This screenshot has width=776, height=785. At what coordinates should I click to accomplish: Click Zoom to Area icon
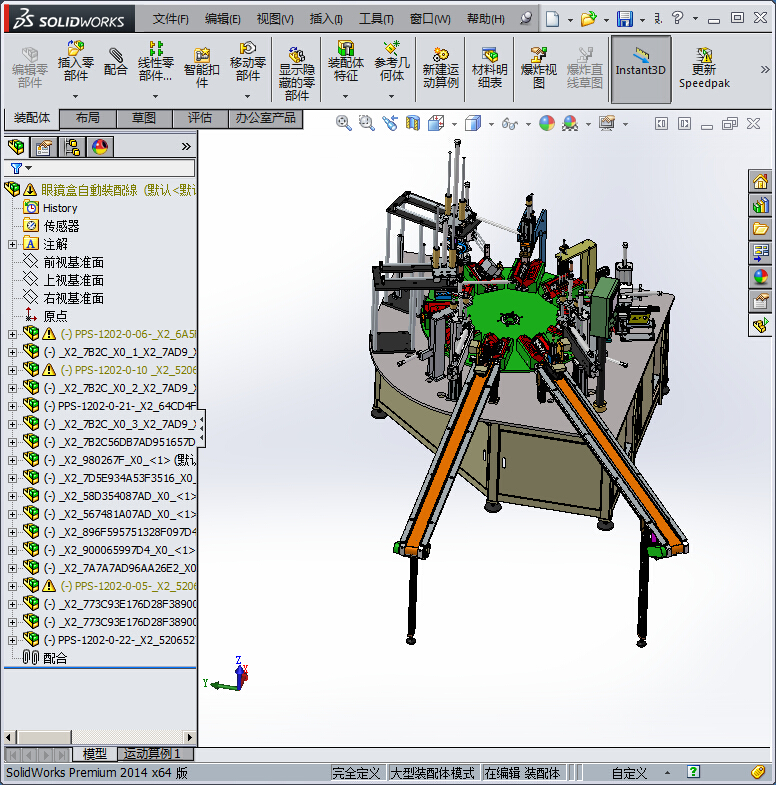[x=366, y=123]
